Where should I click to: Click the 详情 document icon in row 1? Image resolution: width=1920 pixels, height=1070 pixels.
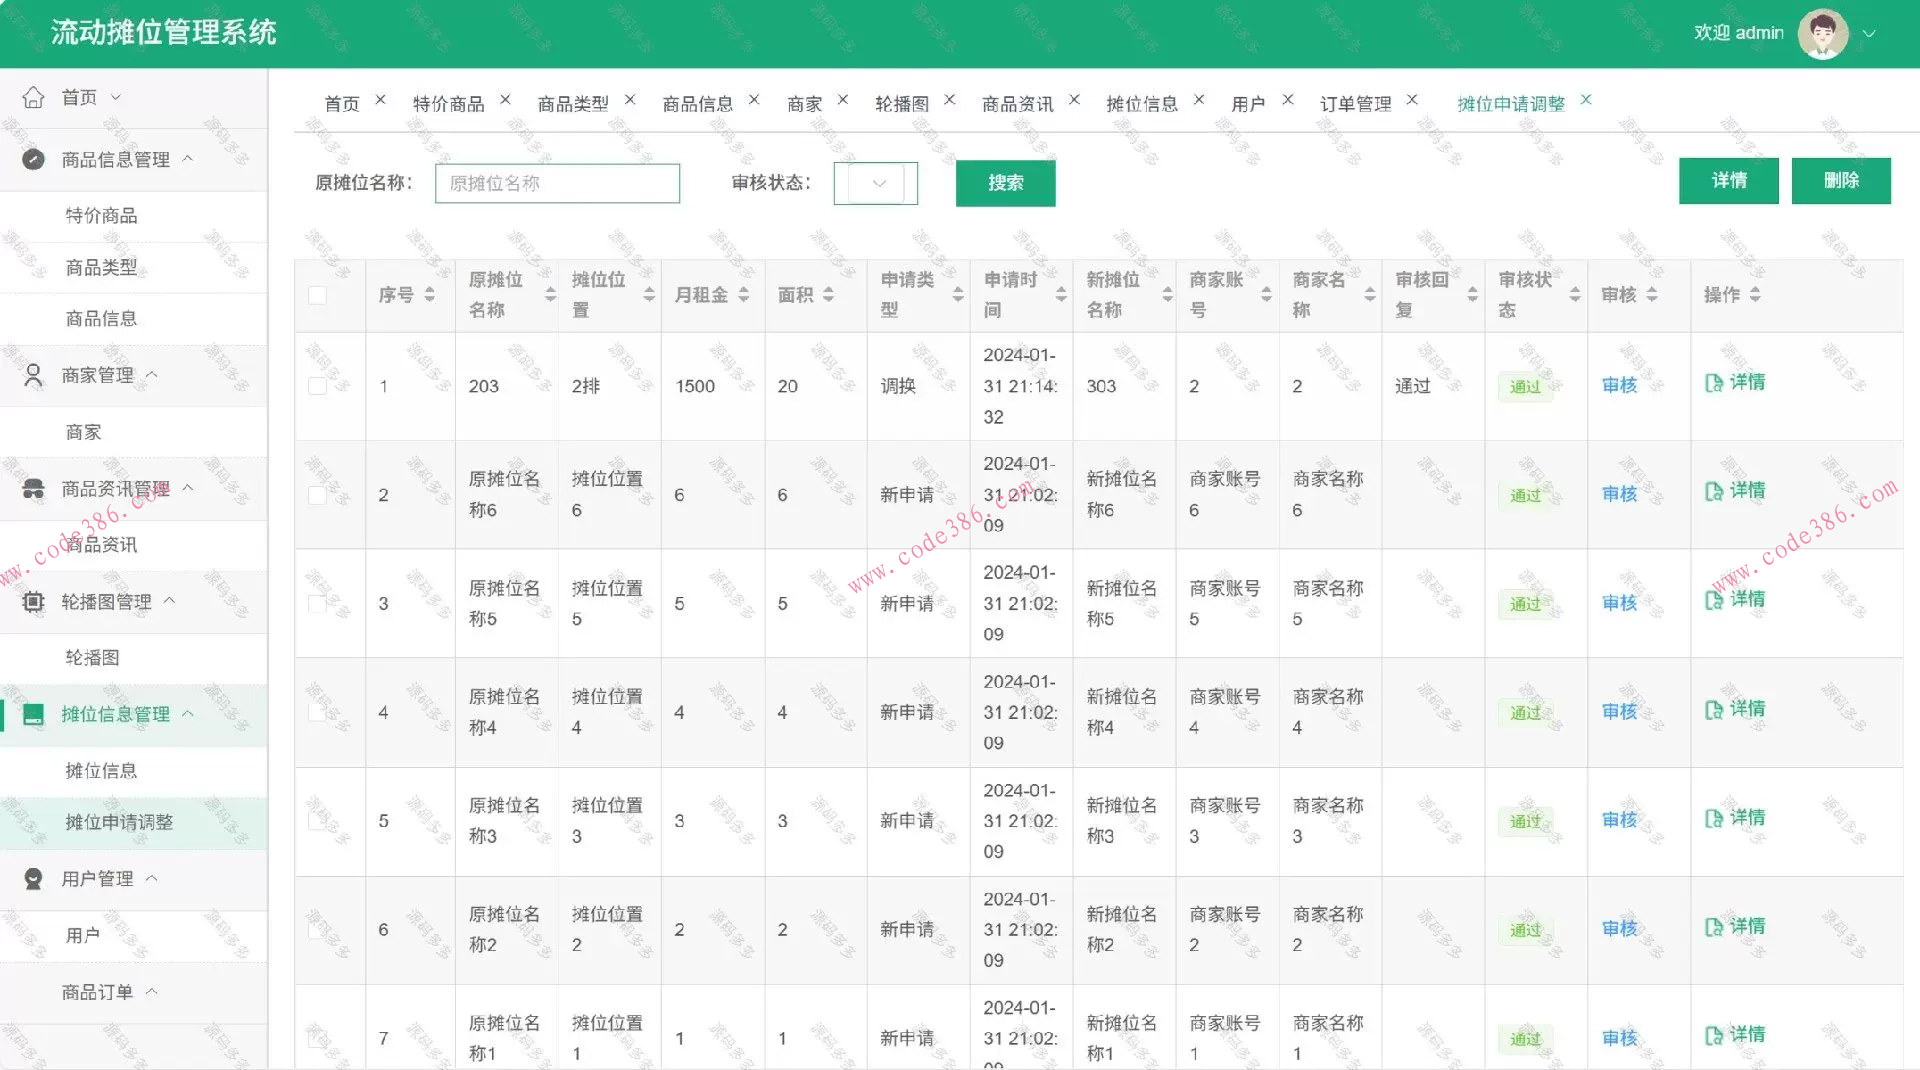click(1712, 382)
